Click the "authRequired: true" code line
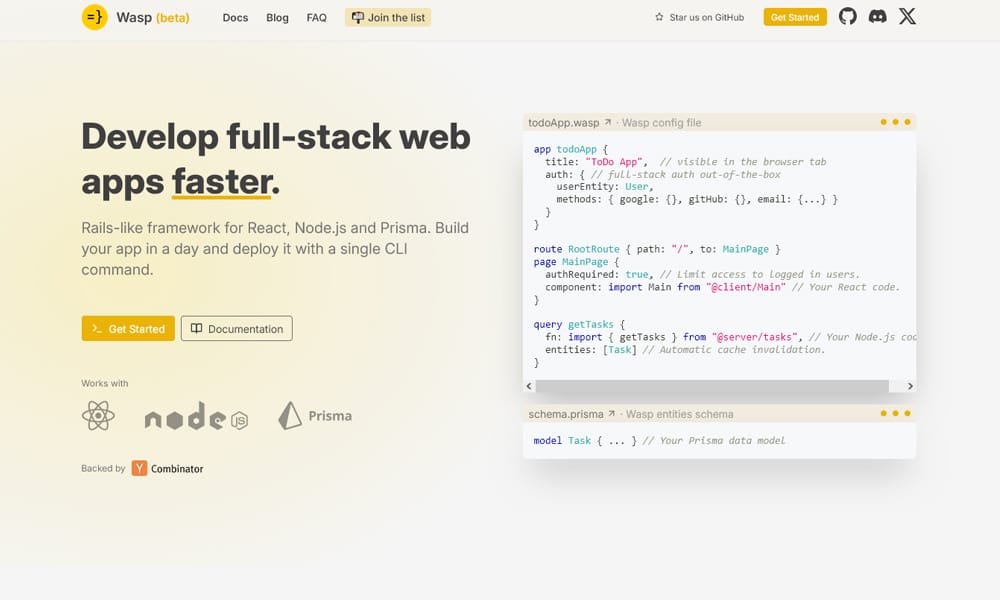The height and width of the screenshot is (600, 1000). point(702,274)
